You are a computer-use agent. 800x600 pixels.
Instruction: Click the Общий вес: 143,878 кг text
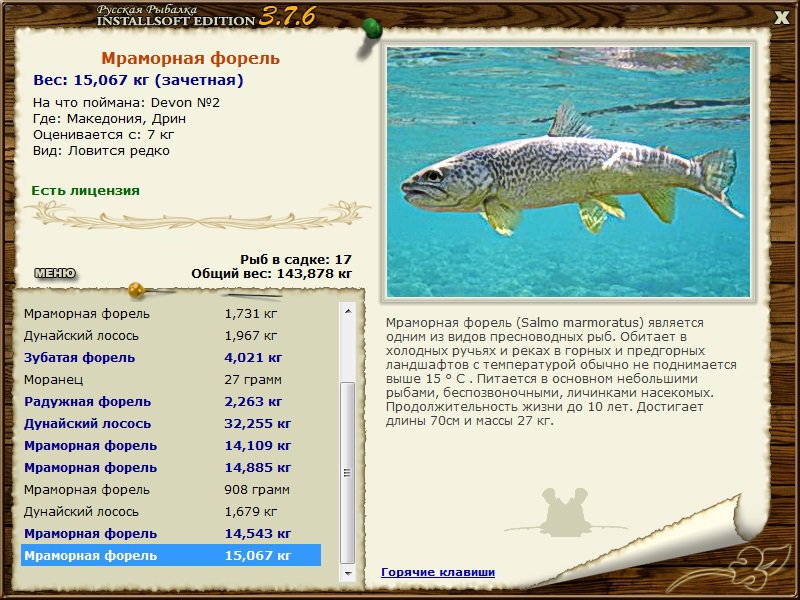click(x=272, y=274)
